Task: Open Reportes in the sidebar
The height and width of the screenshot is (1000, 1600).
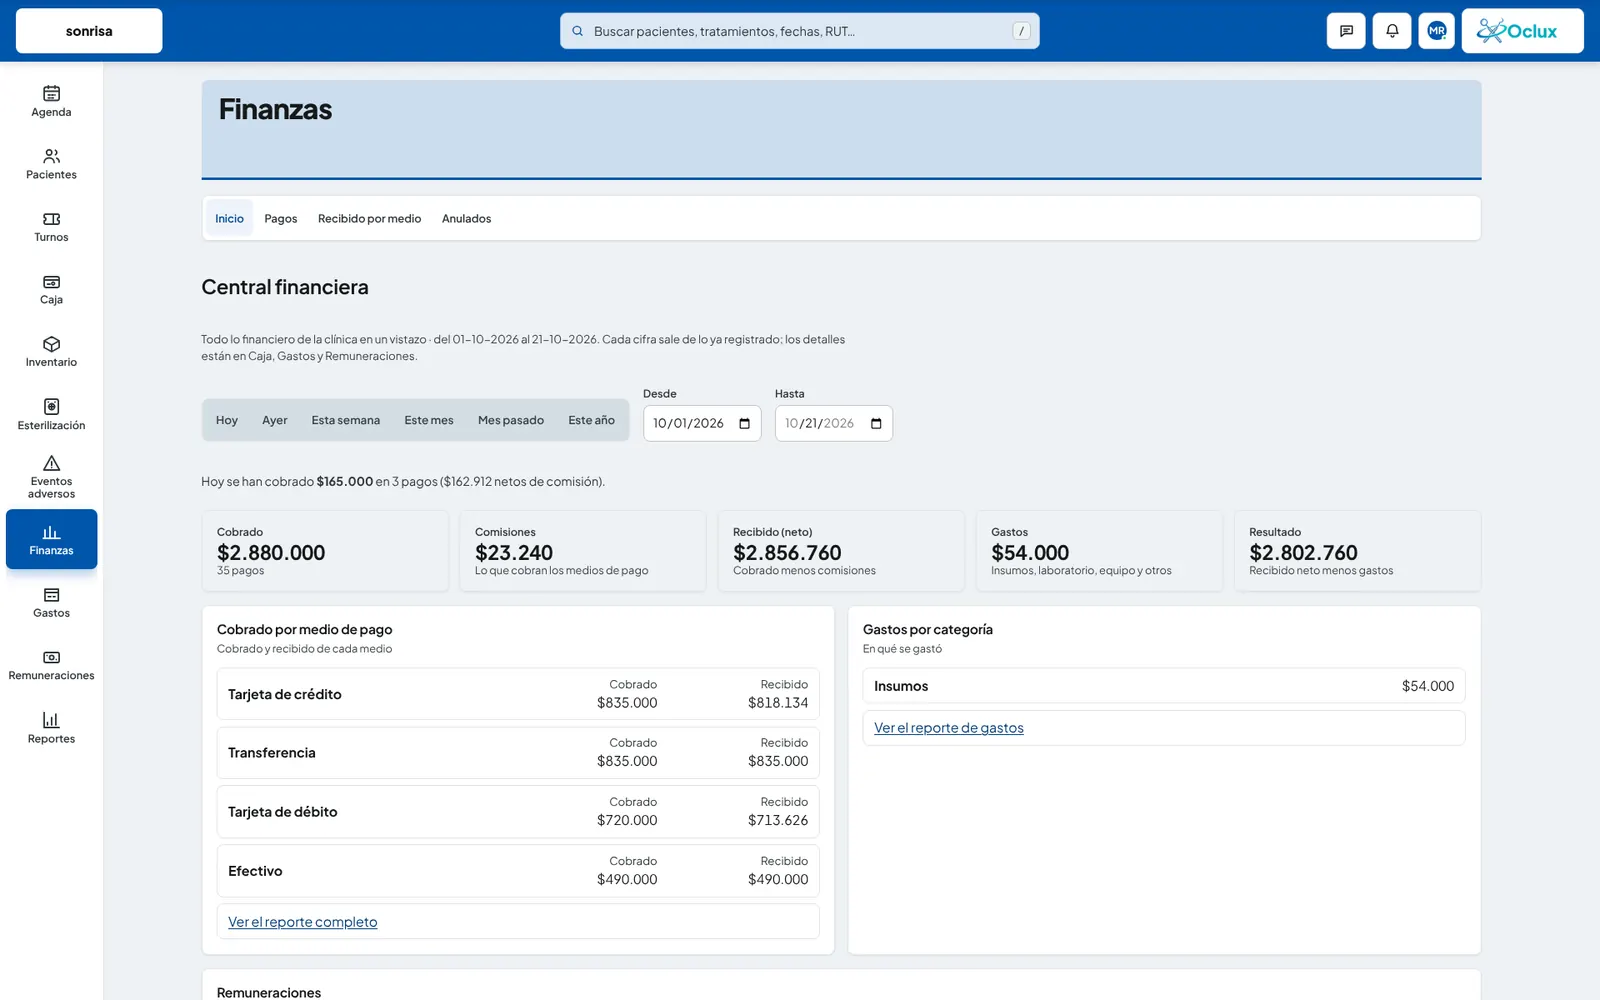Action: pyautogui.click(x=51, y=728)
